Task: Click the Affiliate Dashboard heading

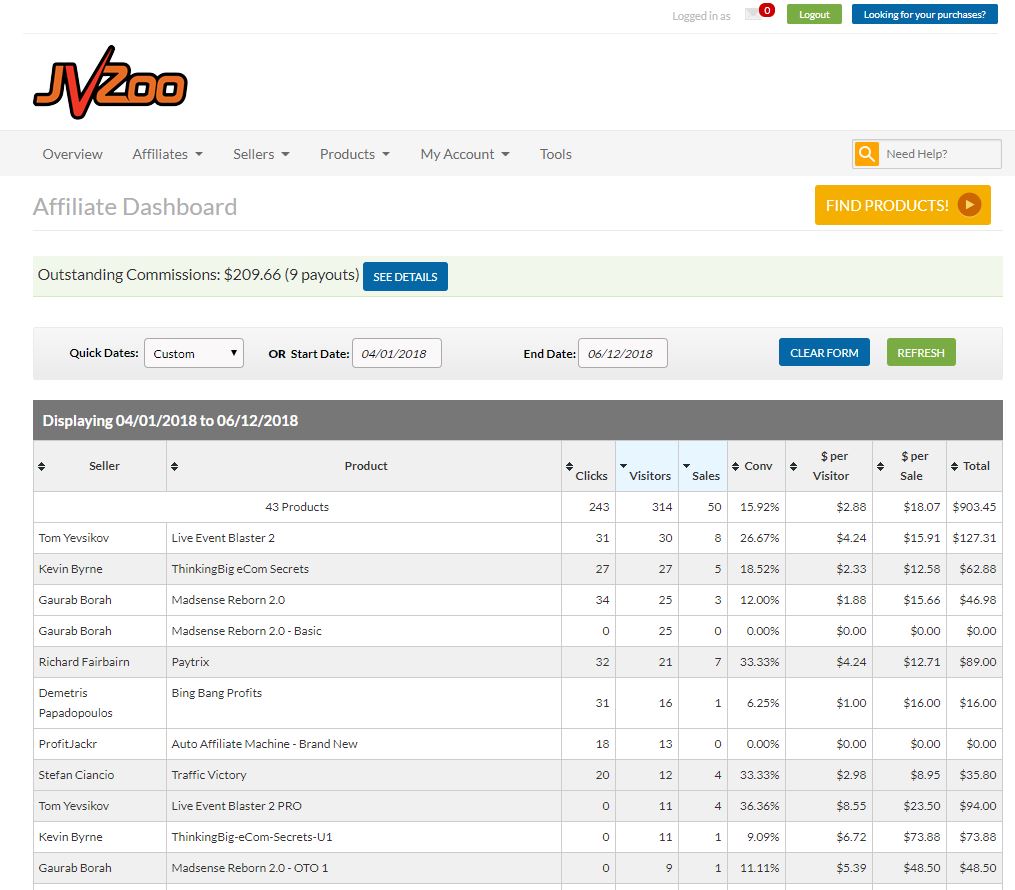Action: click(135, 206)
